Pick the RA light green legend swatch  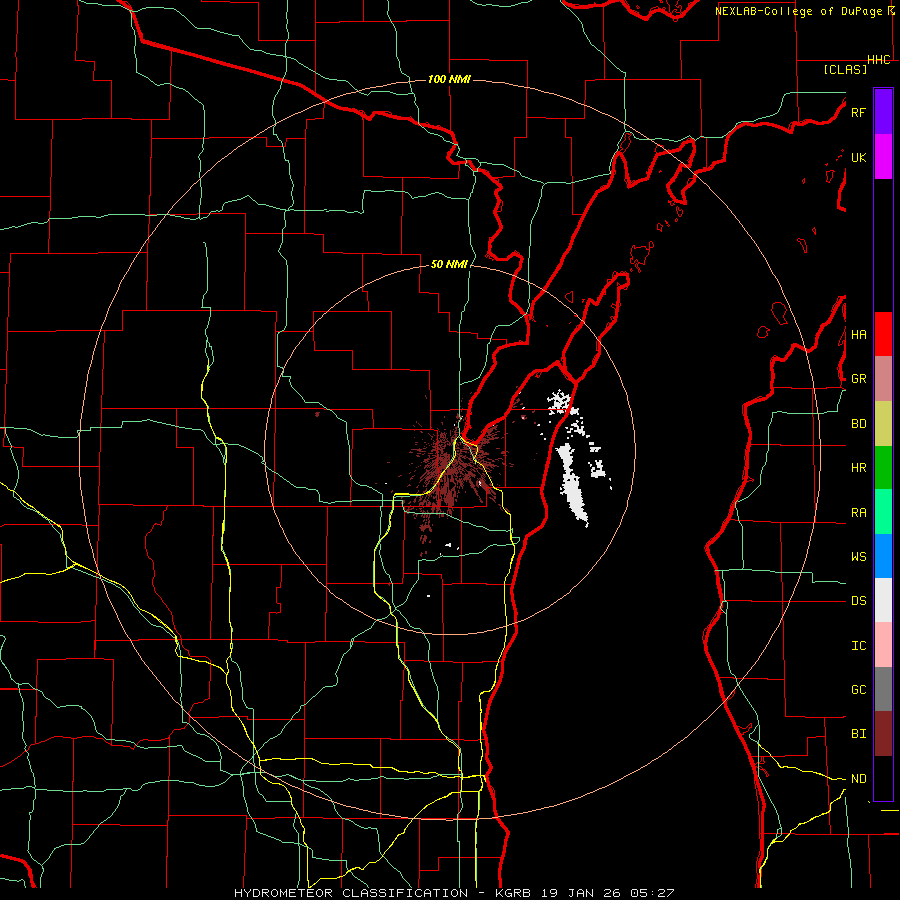(x=883, y=512)
